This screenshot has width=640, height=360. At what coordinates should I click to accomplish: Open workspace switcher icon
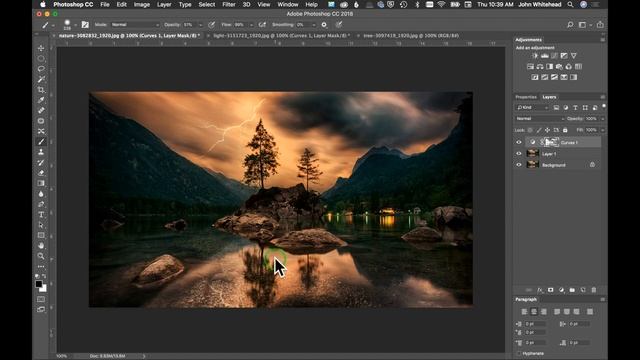coord(582,25)
